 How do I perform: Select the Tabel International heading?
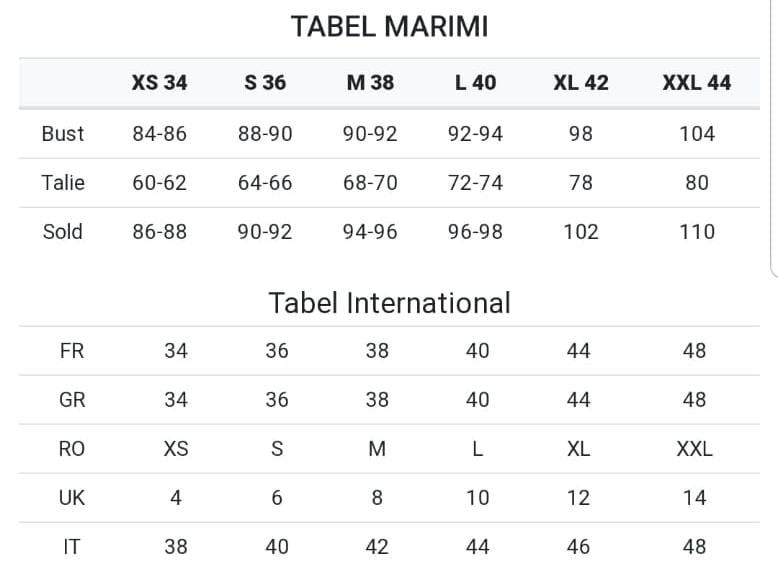tap(389, 302)
